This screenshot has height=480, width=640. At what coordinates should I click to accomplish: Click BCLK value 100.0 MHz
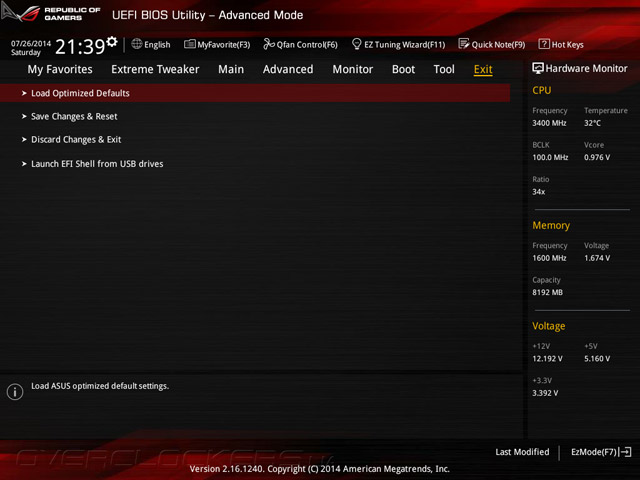coord(550,157)
